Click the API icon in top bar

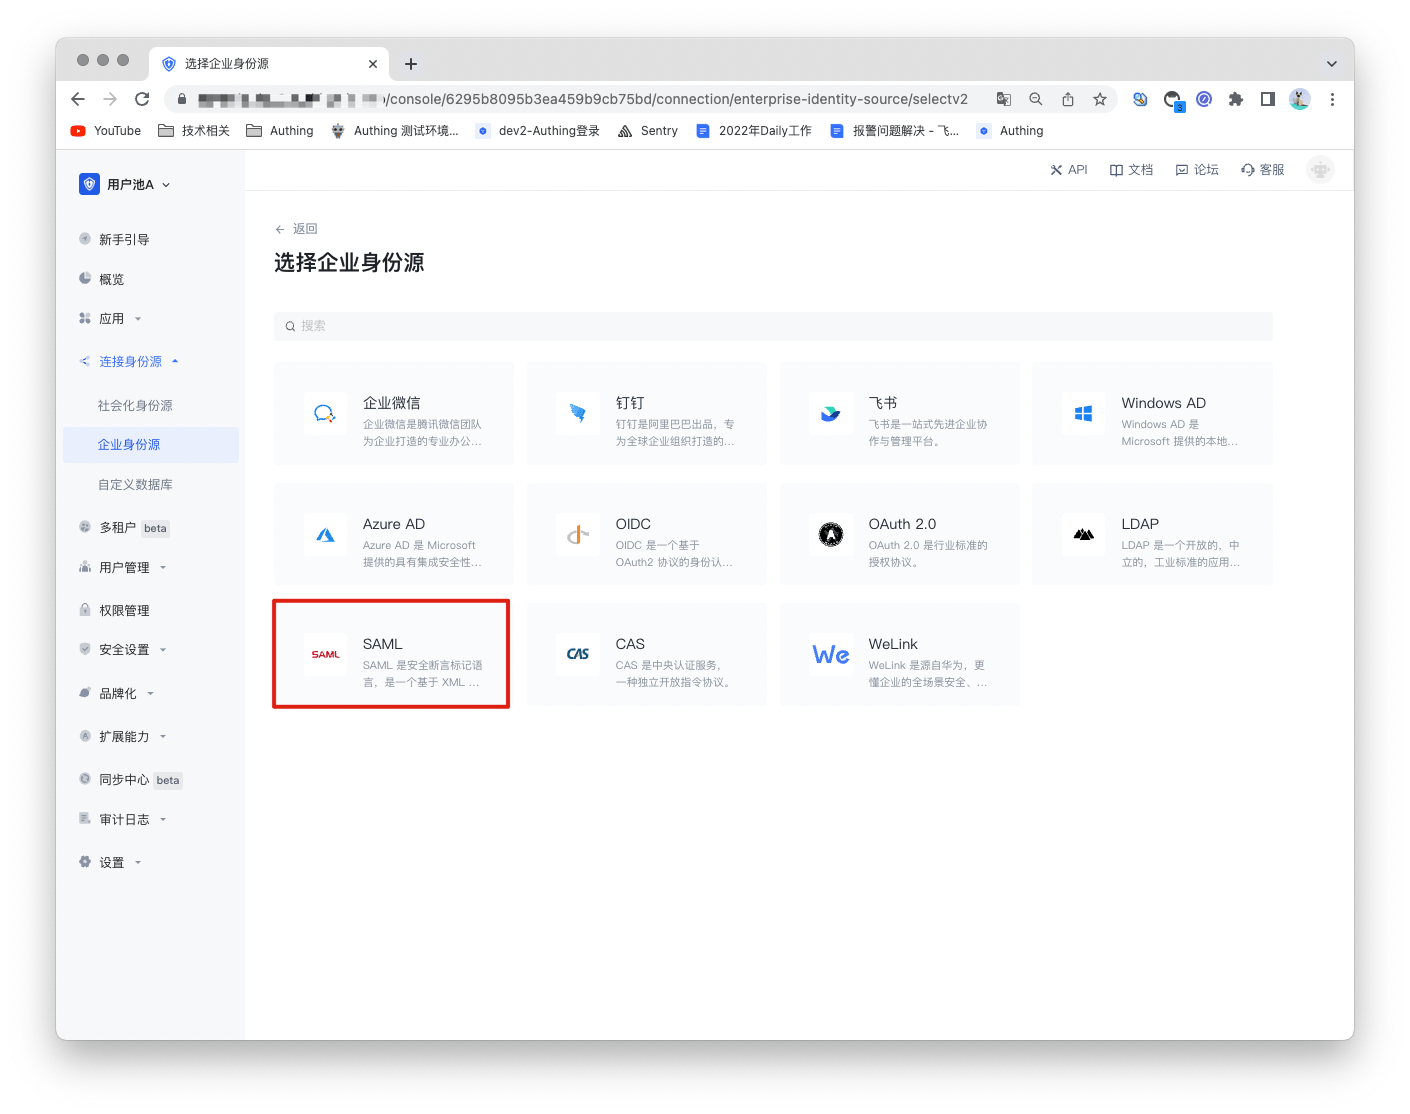coord(1055,169)
